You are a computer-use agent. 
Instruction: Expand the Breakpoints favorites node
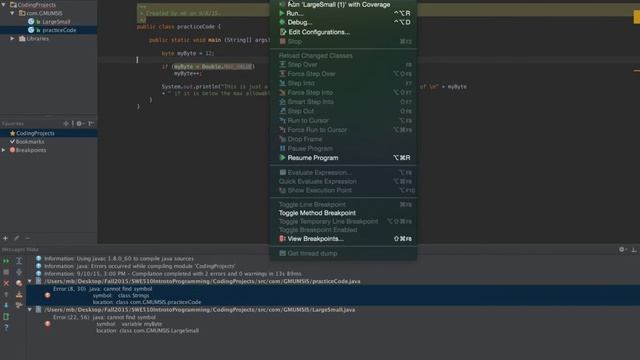[x=4, y=150]
